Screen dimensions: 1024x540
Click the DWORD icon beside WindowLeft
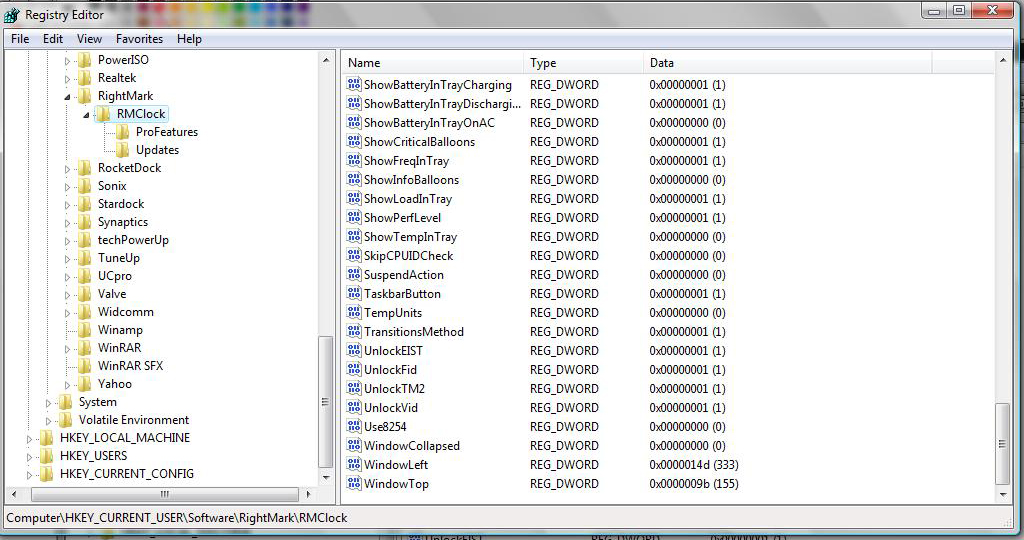tap(354, 464)
